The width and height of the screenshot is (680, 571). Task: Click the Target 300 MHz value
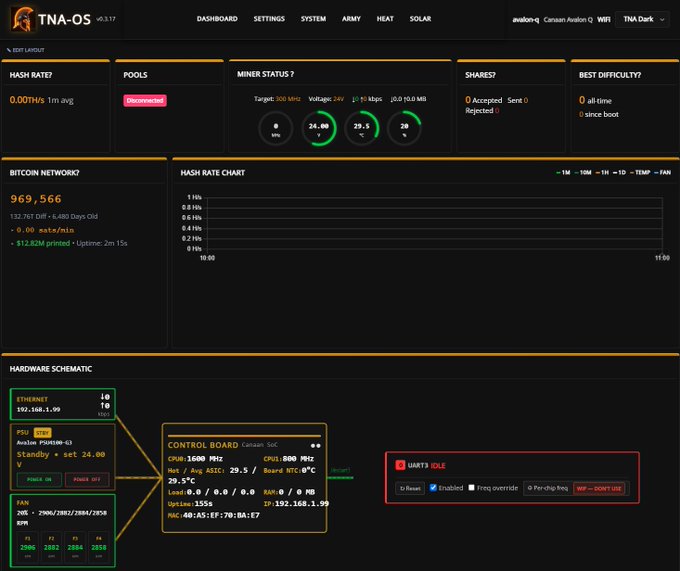pos(288,99)
